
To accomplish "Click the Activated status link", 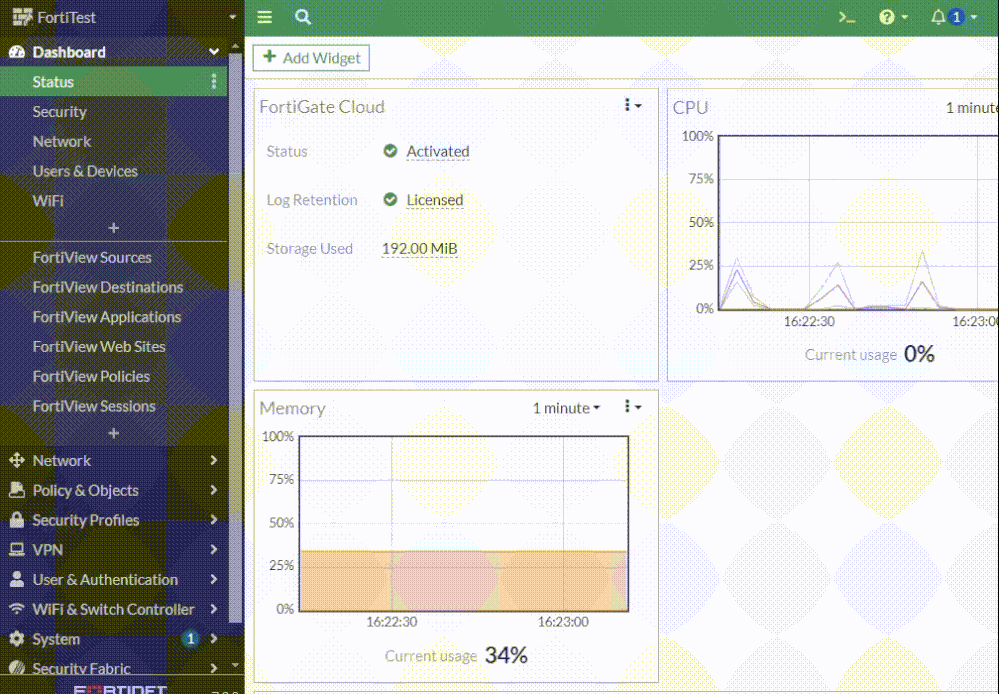I will [438, 152].
